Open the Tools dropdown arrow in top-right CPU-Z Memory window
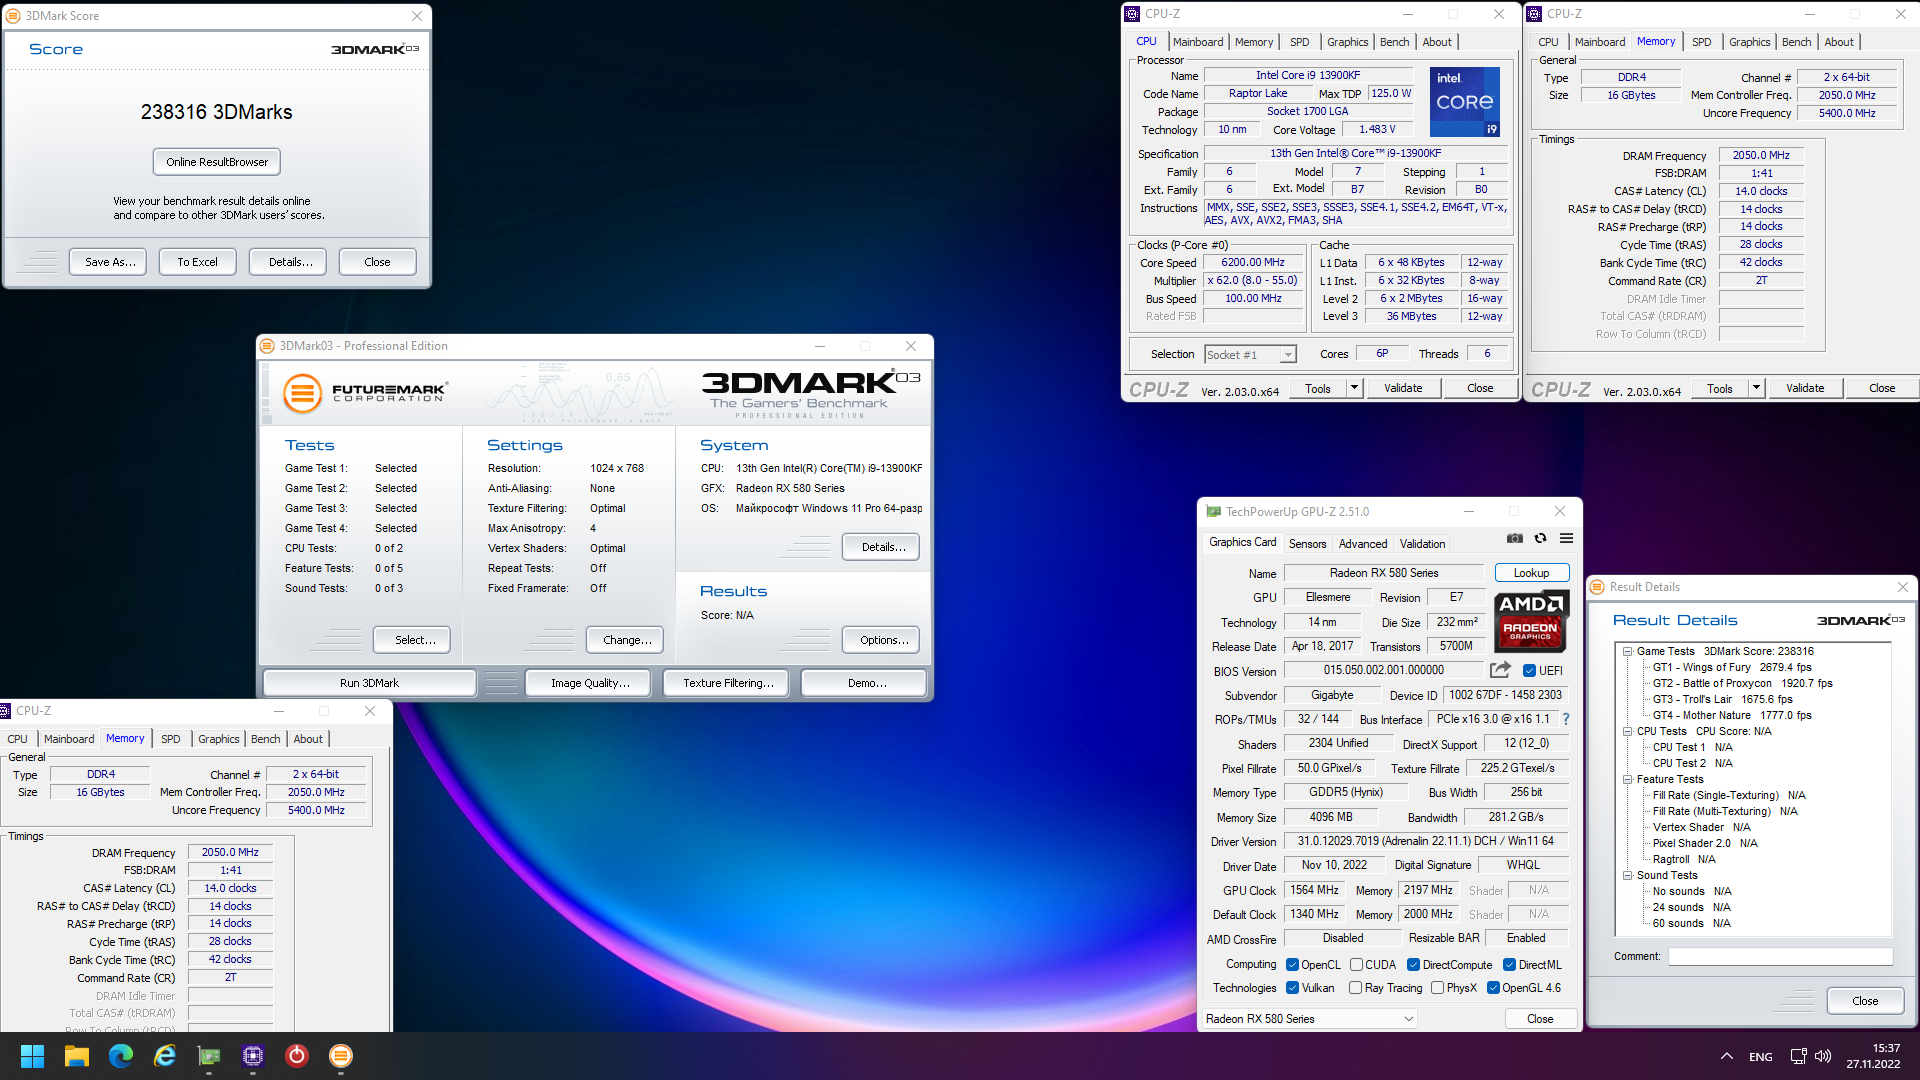 (1756, 388)
